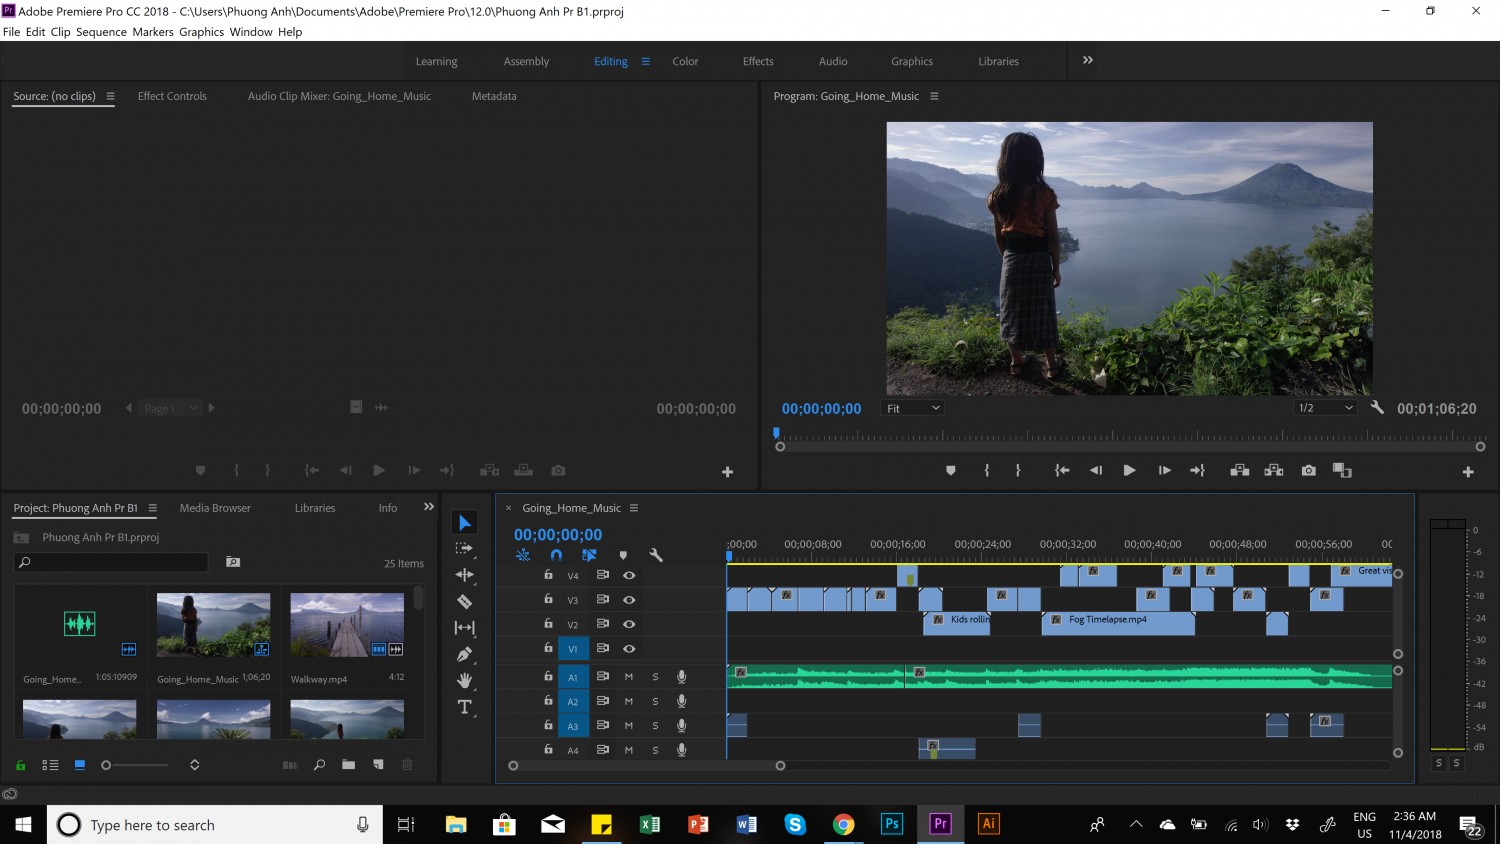1500x844 pixels.
Task: Select the Ripple Edit tool
Action: (465, 575)
